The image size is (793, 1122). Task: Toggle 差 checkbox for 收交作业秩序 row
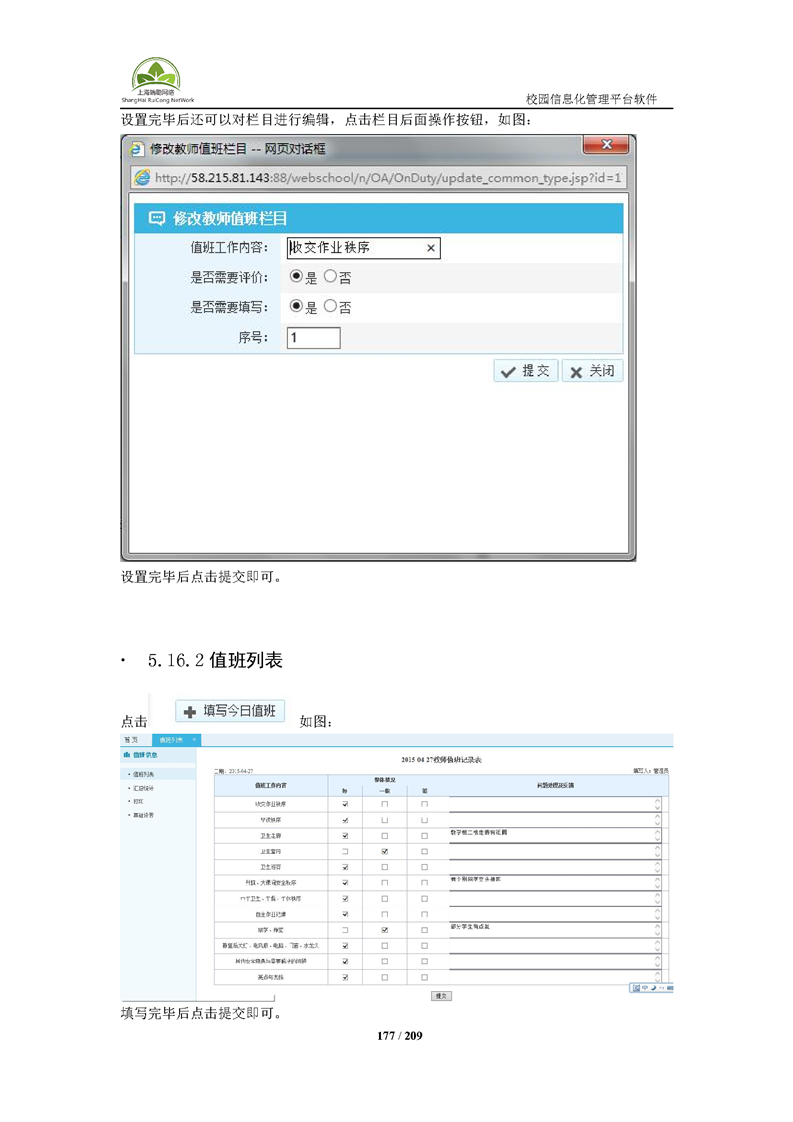[424, 804]
